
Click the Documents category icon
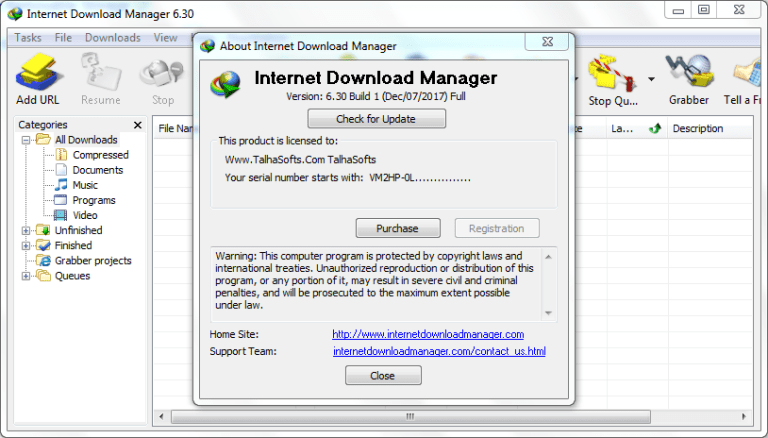click(61, 170)
